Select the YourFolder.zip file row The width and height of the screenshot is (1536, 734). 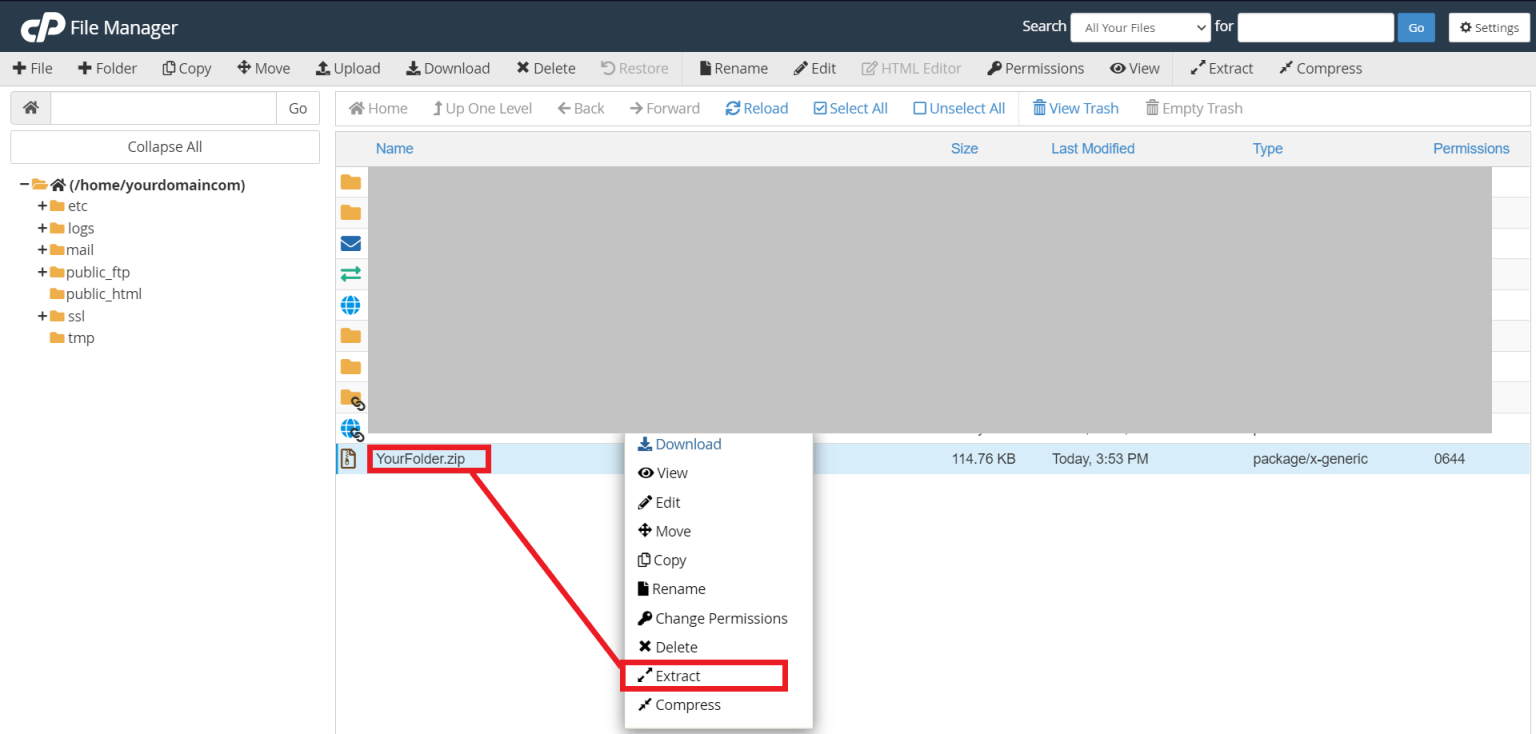(x=424, y=458)
